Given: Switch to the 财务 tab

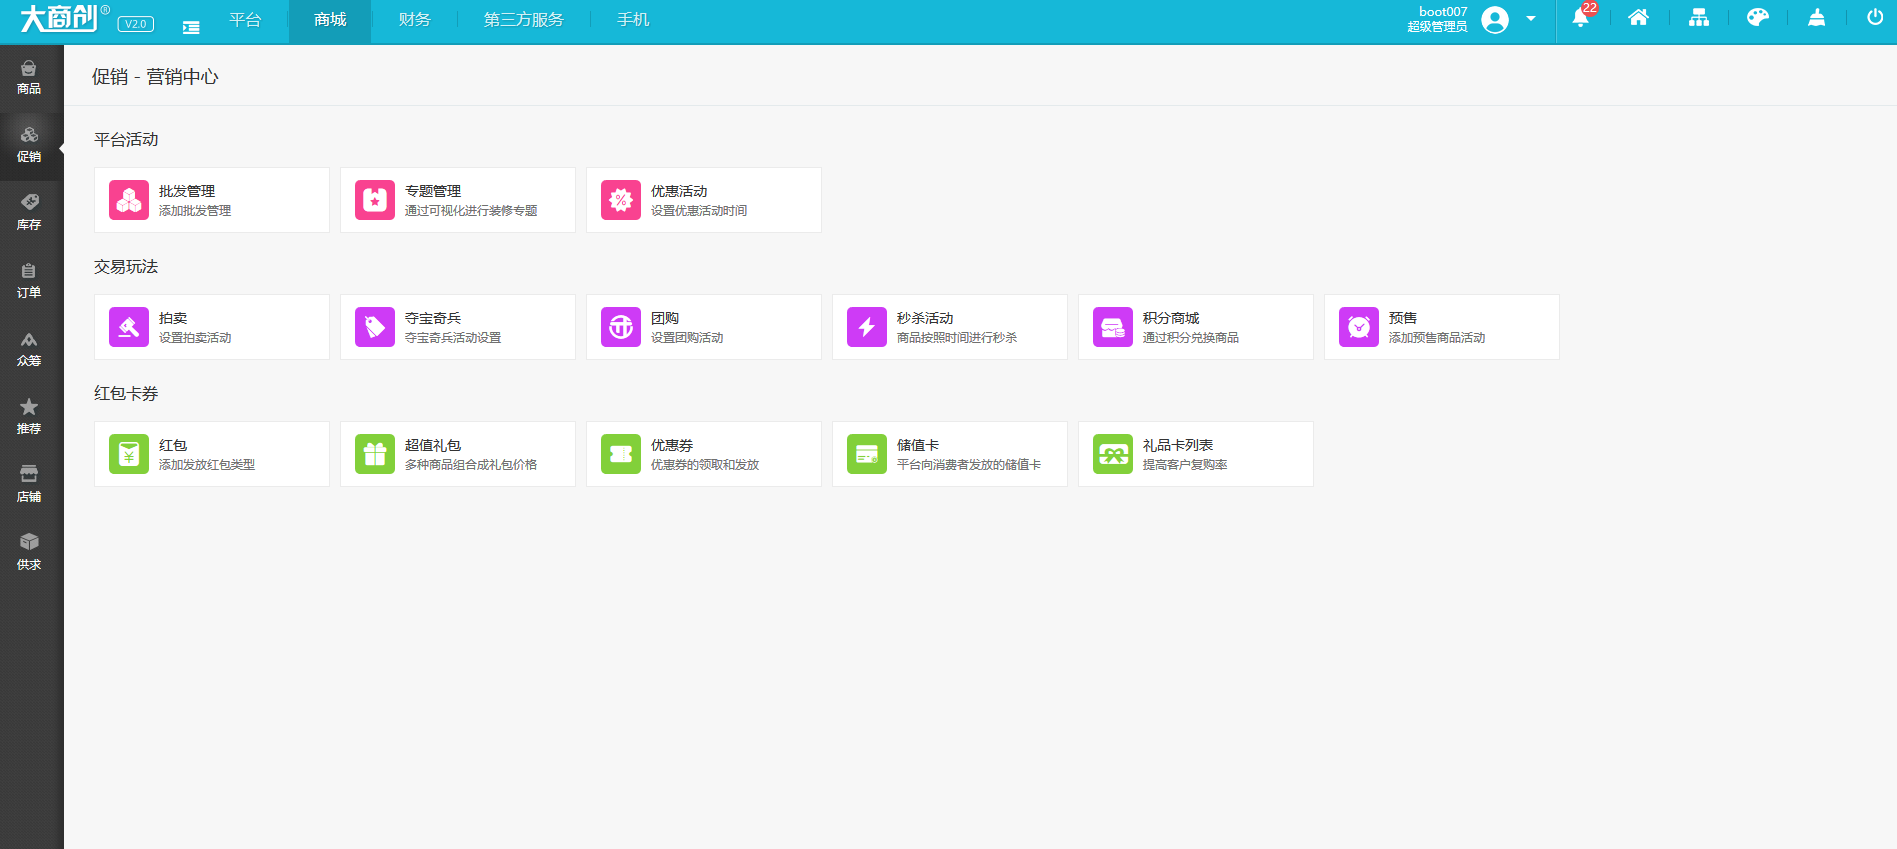Looking at the screenshot, I should pos(414,20).
